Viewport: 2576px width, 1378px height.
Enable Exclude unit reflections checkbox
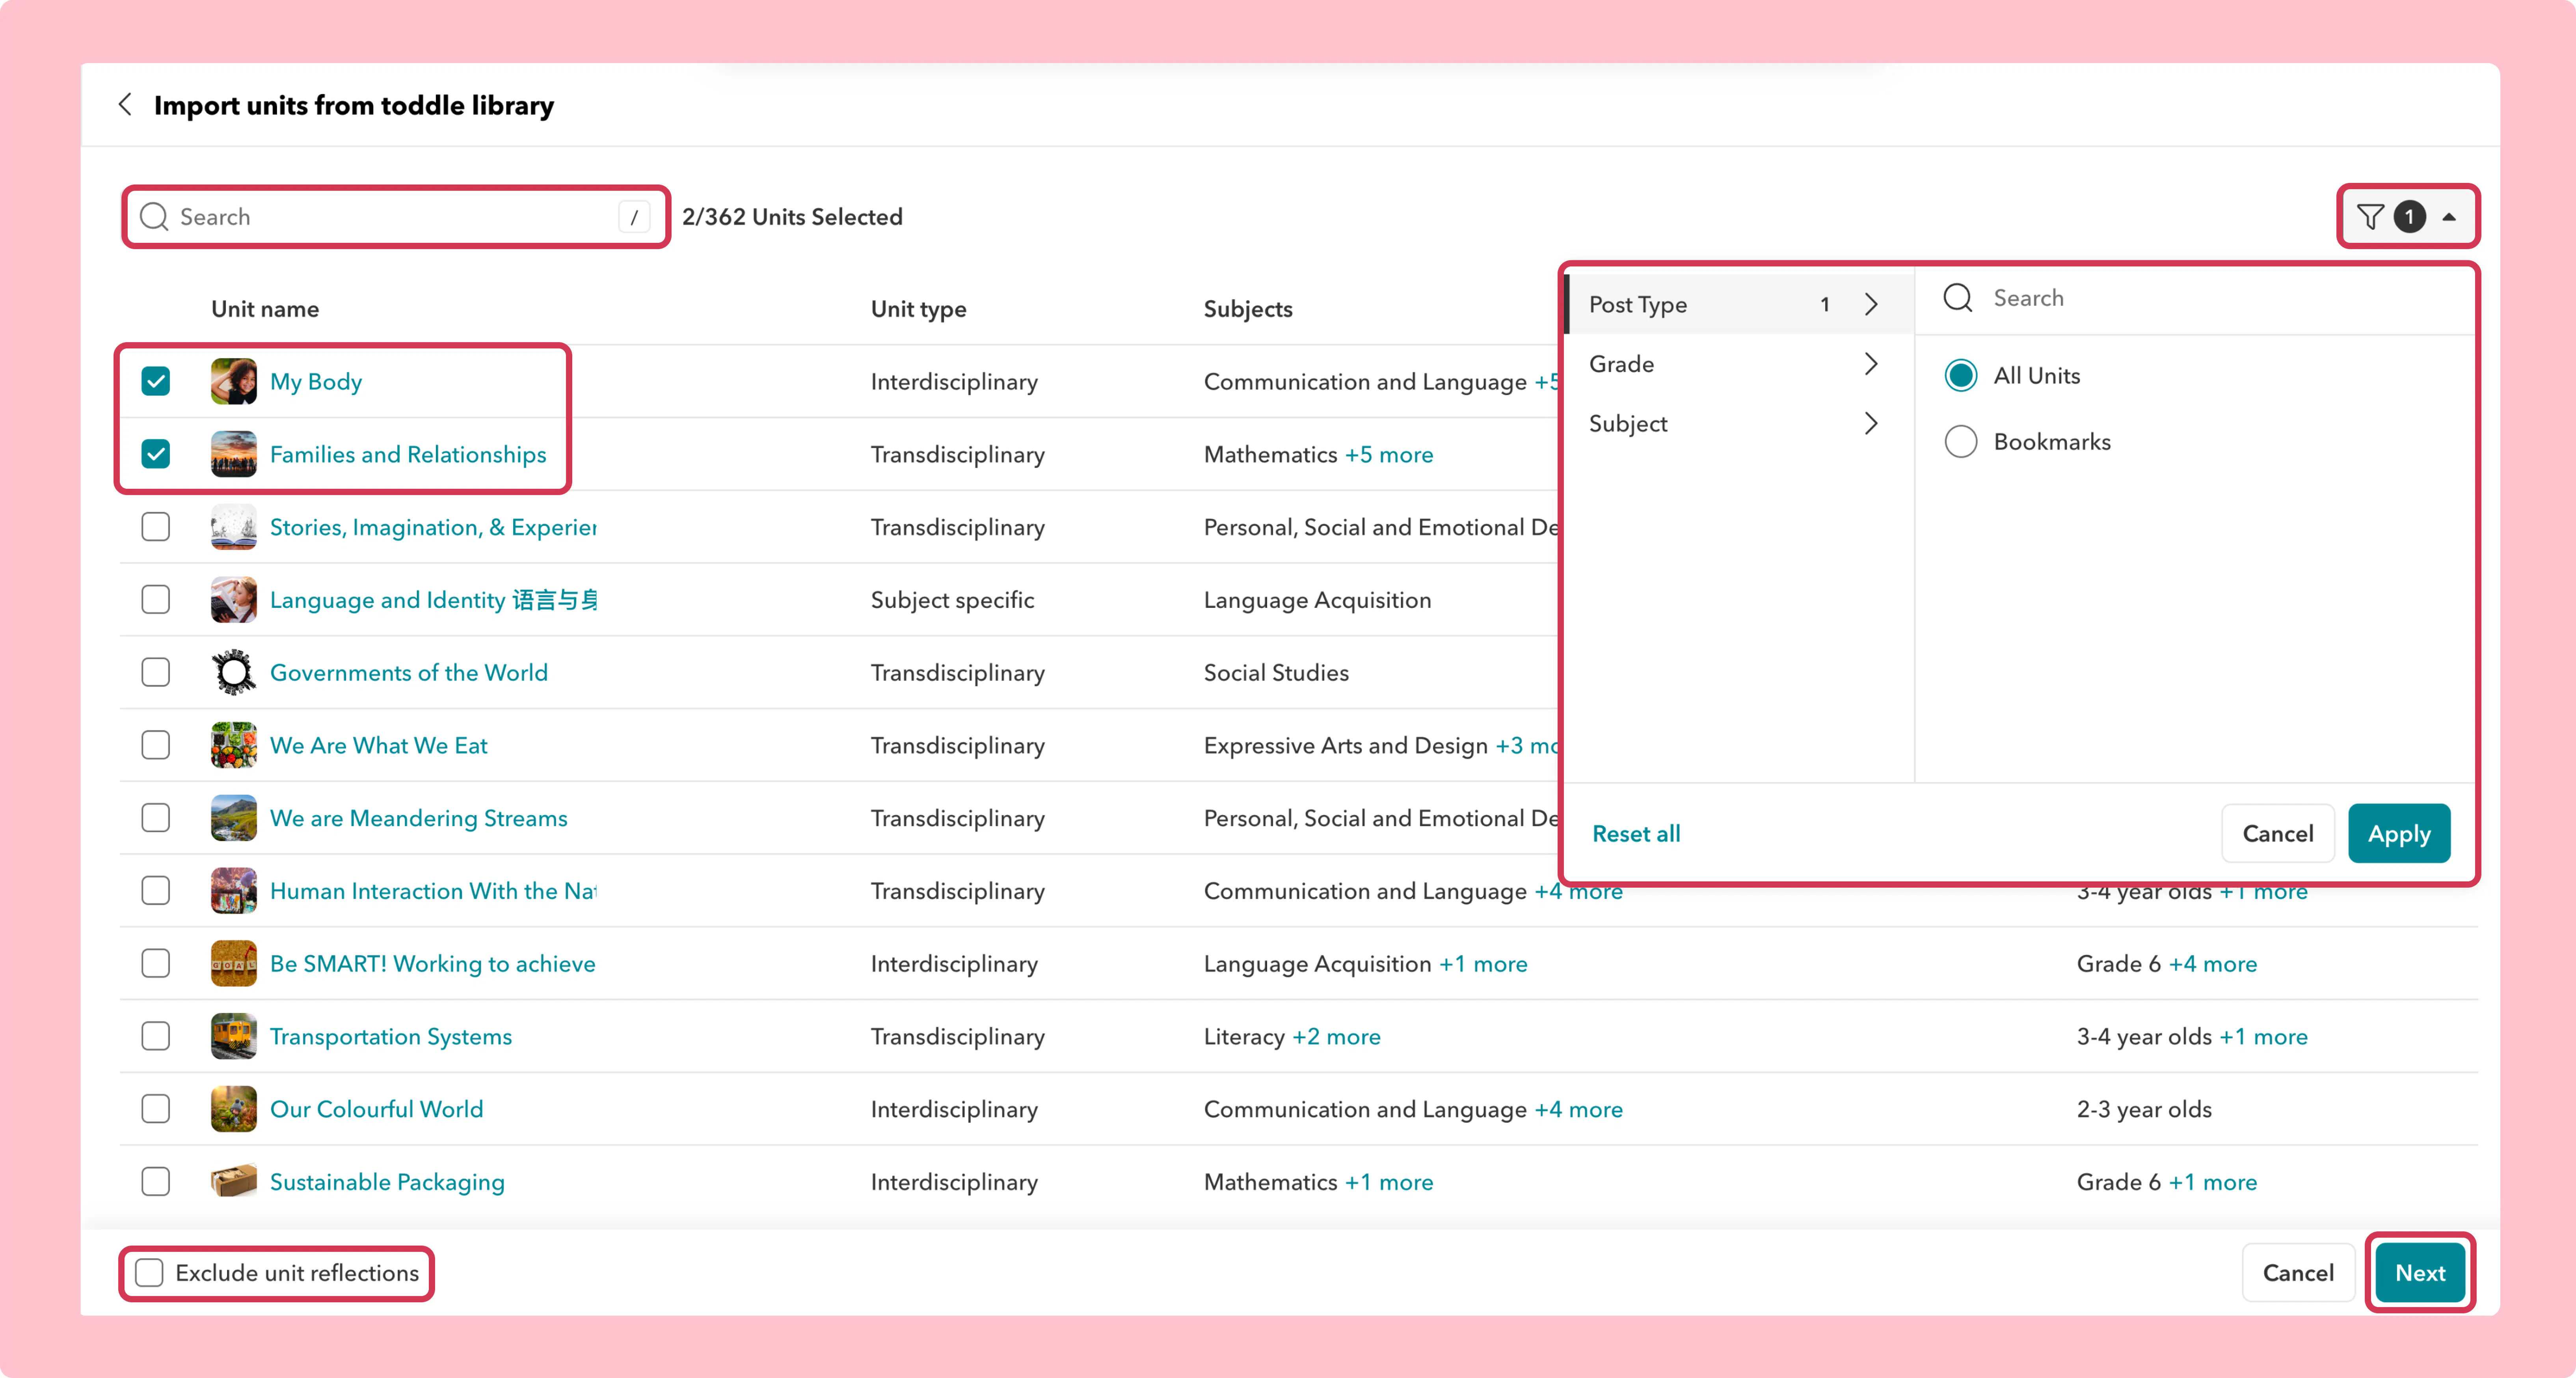(x=149, y=1273)
